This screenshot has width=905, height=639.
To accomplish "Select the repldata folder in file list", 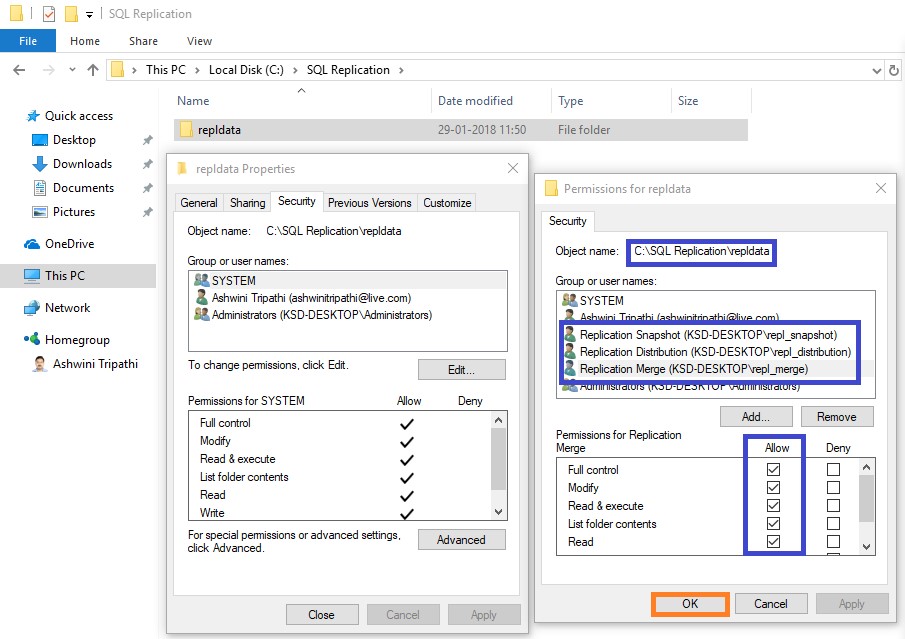I will (x=218, y=130).
